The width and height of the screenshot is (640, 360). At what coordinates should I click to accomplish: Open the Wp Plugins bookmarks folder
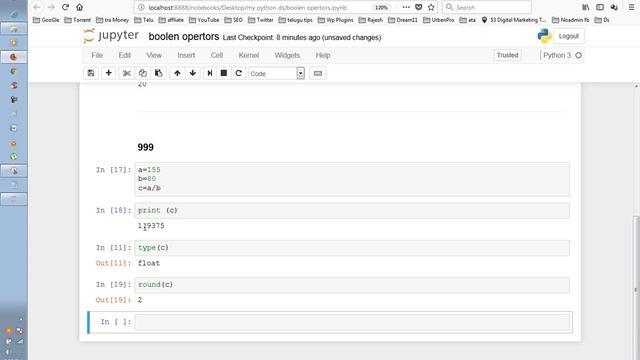click(x=336, y=20)
